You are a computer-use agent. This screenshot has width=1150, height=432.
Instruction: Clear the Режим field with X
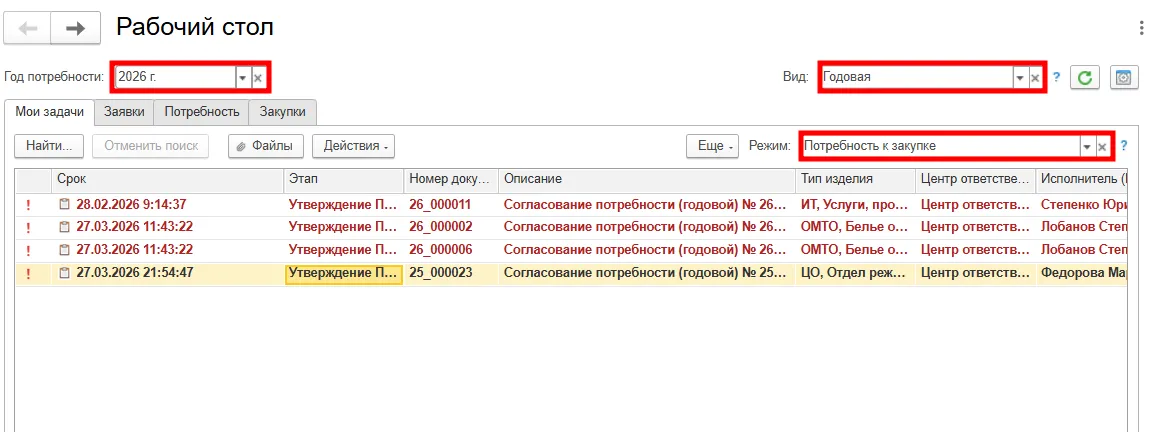(x=1102, y=146)
